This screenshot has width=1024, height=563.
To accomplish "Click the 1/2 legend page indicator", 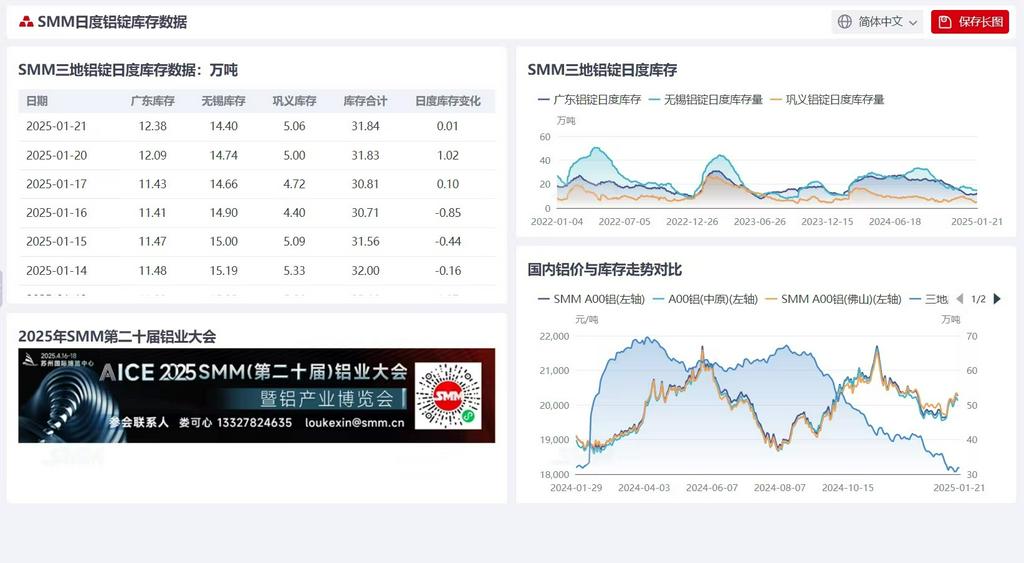I will pos(978,299).
